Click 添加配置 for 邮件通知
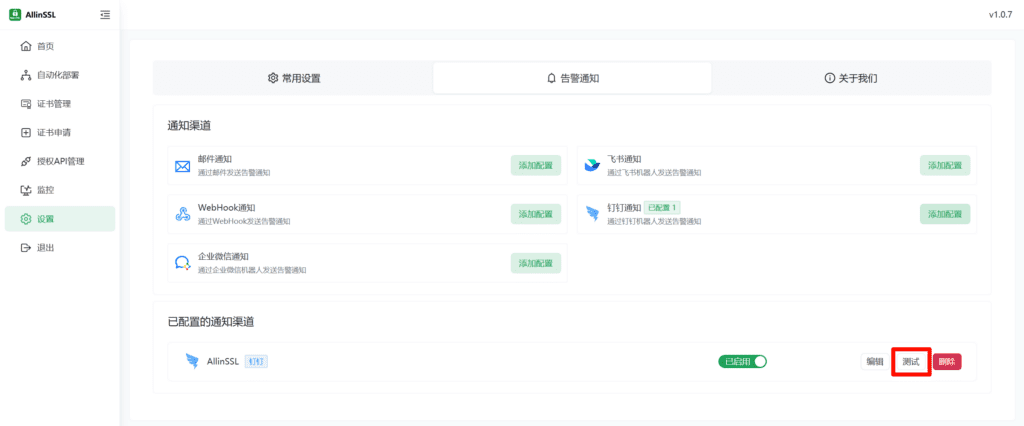The height and width of the screenshot is (426, 1024). (535, 166)
